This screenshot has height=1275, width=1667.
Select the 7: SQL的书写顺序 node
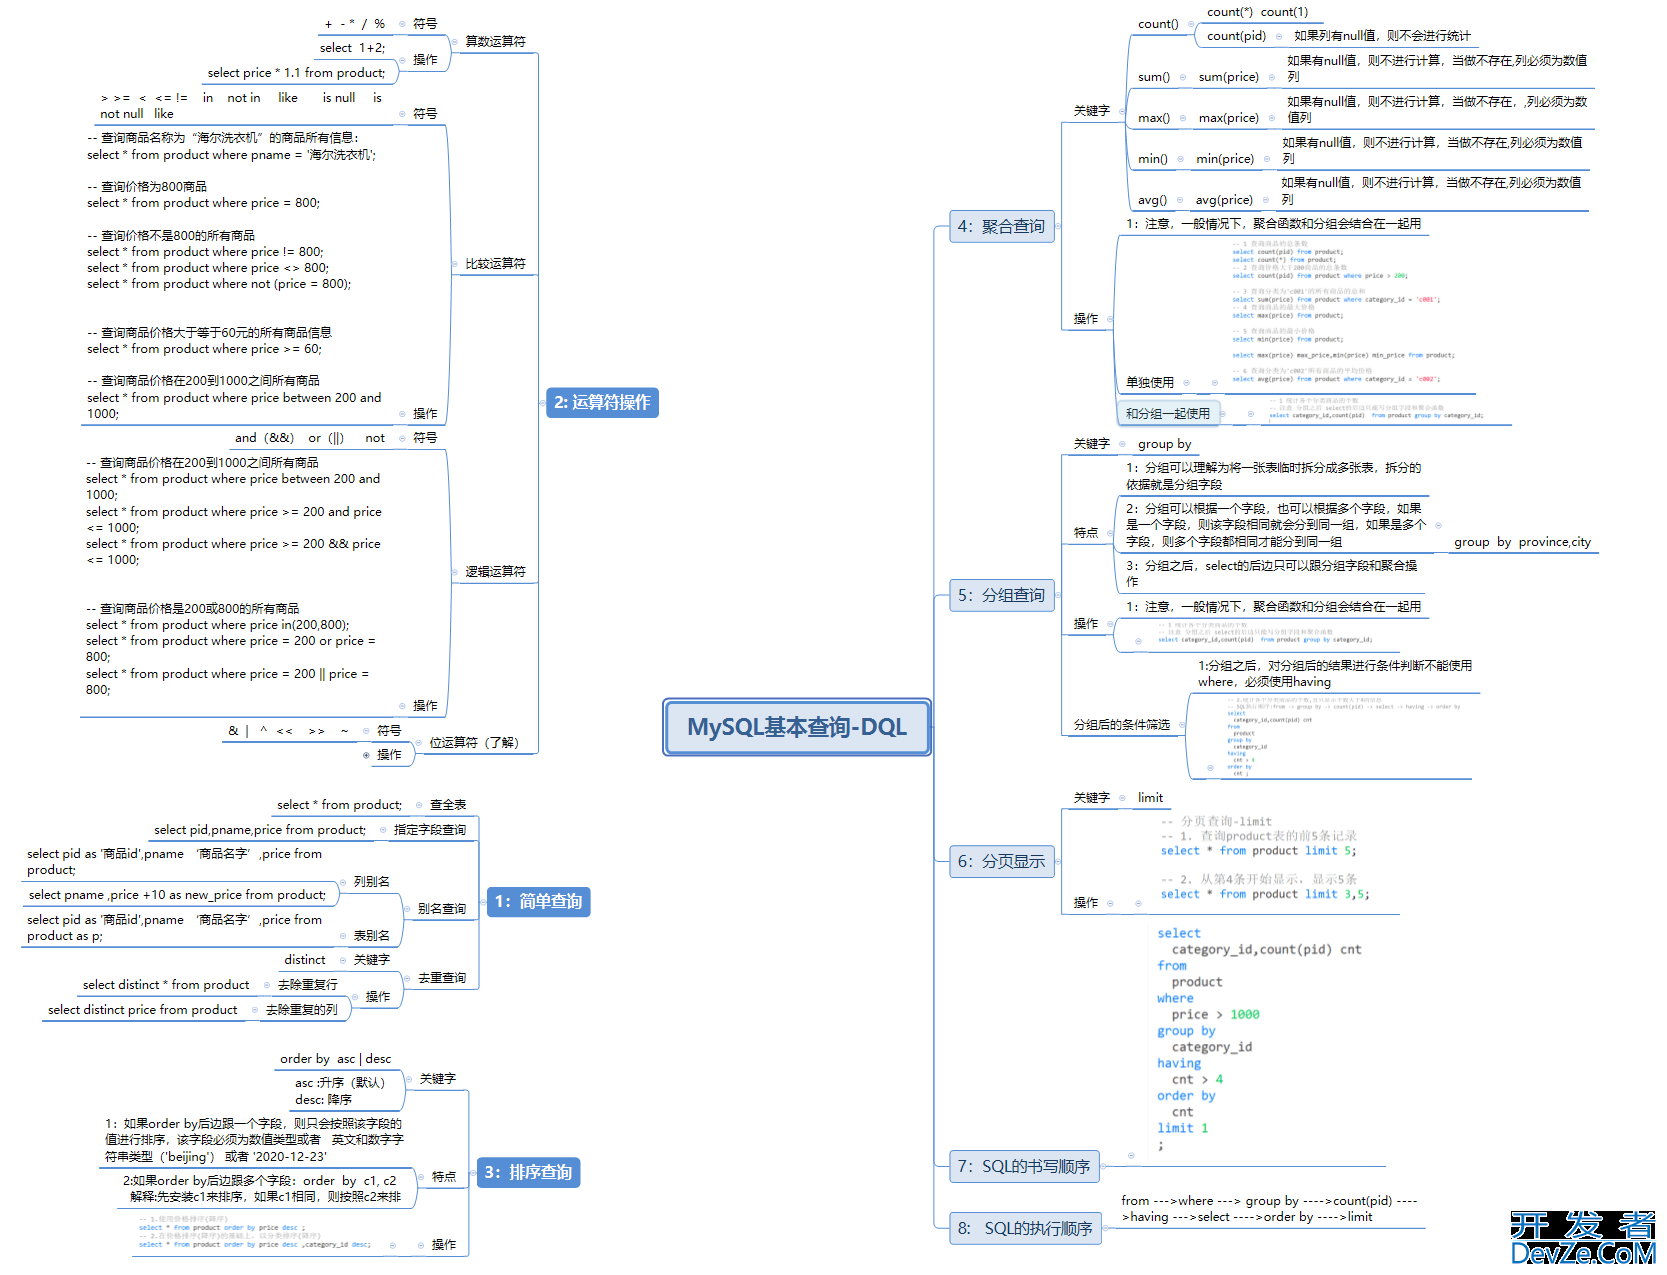pos(1024,1166)
